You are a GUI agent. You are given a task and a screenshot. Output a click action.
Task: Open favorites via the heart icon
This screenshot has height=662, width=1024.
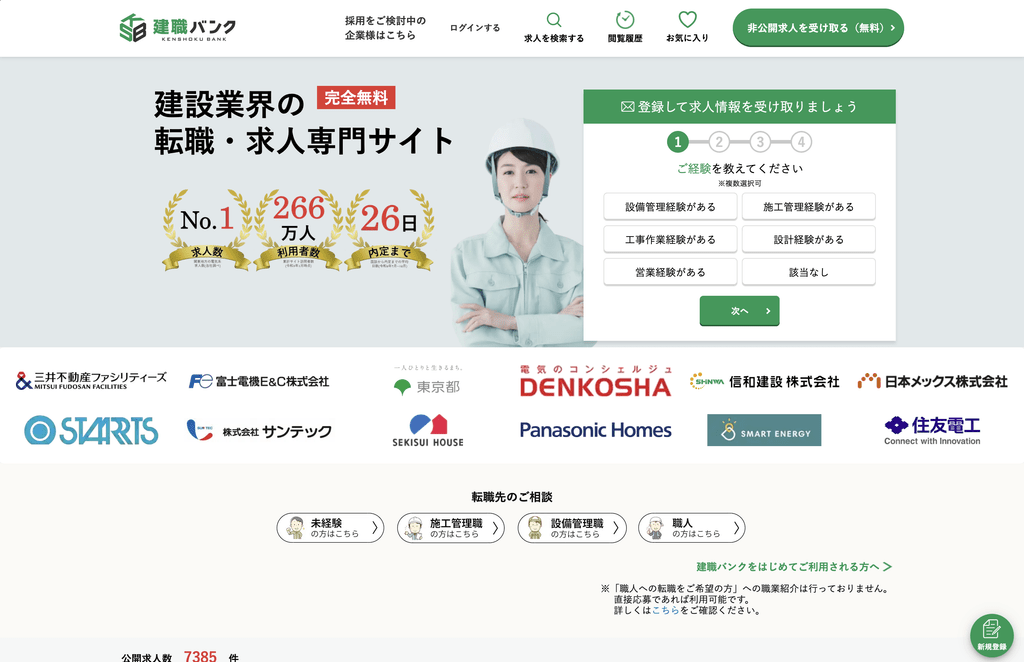[x=687, y=19]
